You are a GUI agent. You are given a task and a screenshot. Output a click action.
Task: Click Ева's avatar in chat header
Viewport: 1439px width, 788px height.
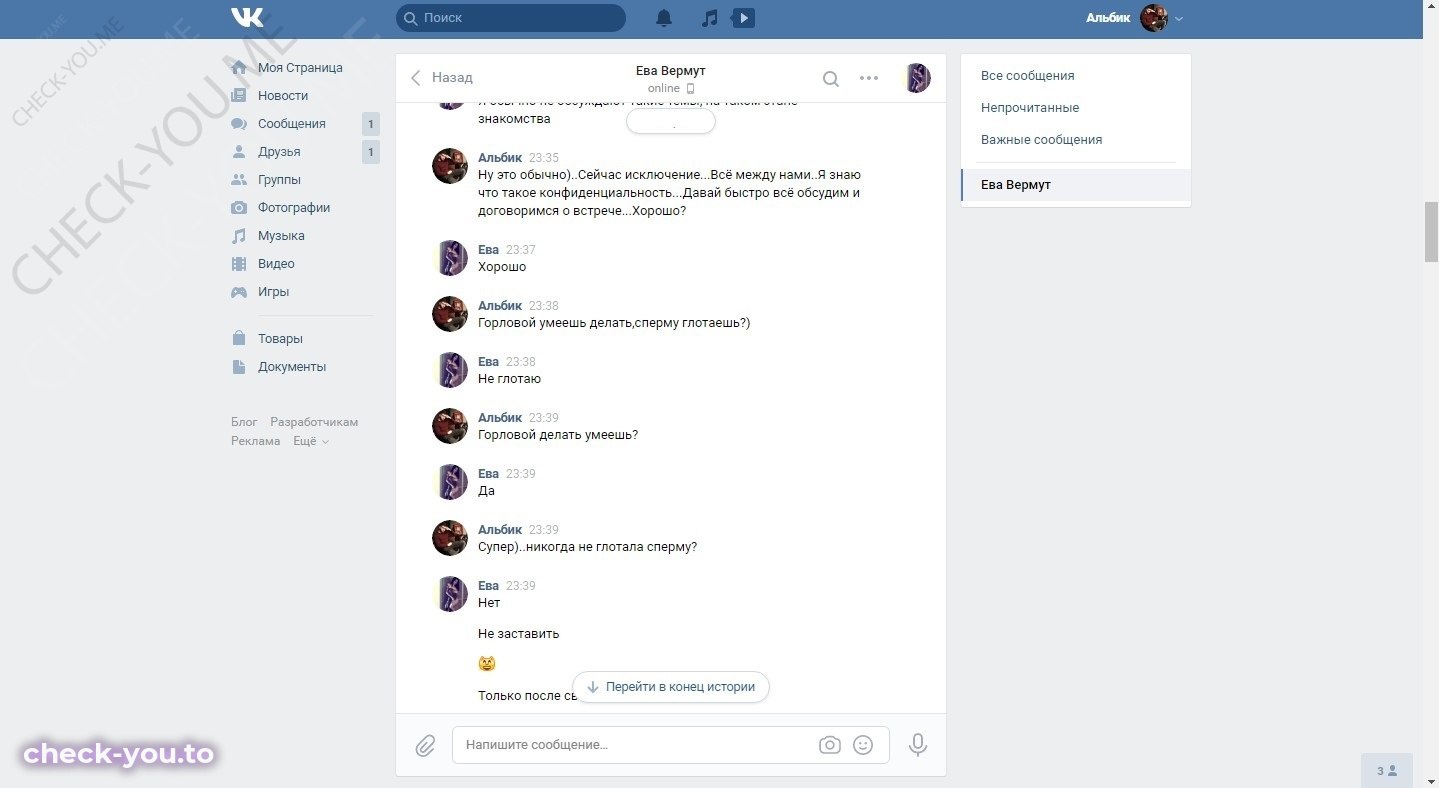(x=917, y=78)
